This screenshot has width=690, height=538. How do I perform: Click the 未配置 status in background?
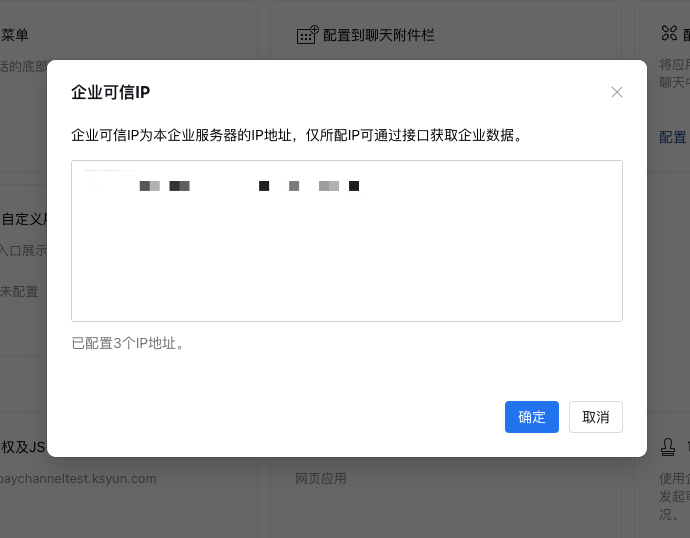click(19, 291)
